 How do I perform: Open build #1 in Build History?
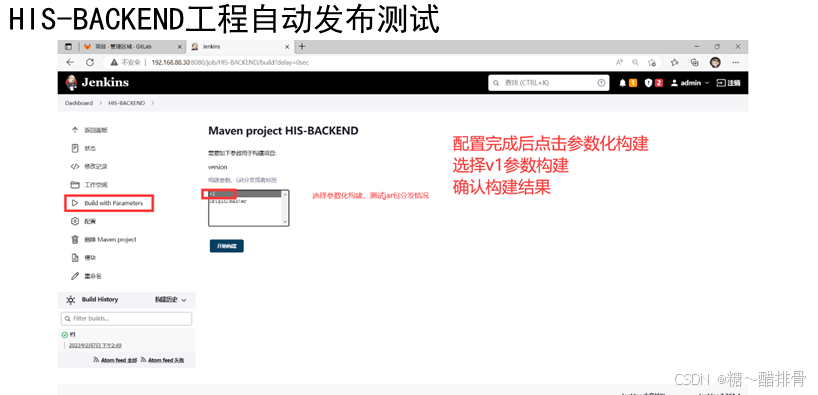tap(73, 334)
